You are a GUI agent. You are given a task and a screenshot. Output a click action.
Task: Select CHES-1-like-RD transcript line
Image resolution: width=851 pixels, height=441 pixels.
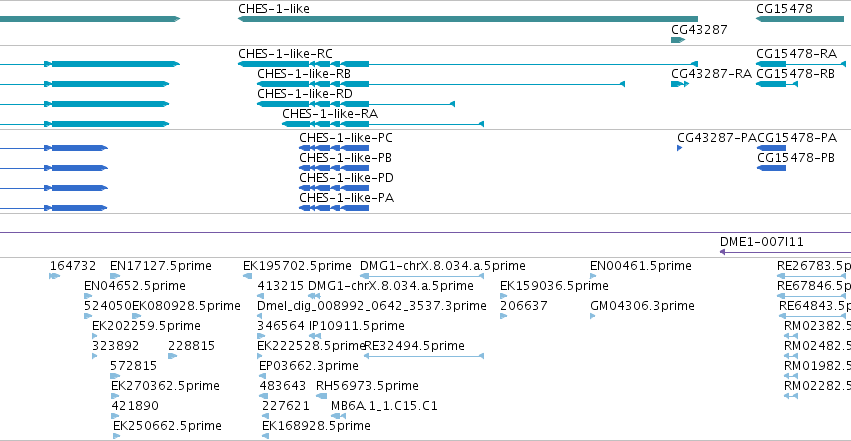(356, 104)
